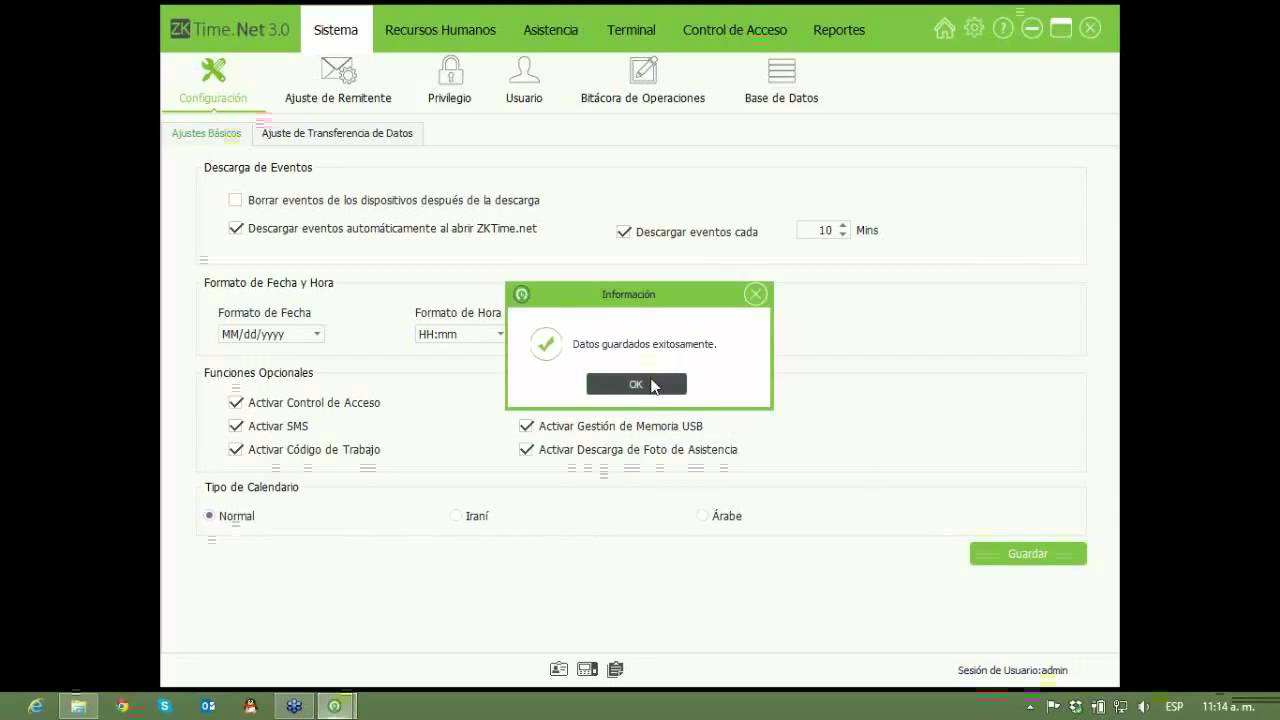Open Google Chrome from the taskbar
This screenshot has width=1280, height=720.
point(122,706)
